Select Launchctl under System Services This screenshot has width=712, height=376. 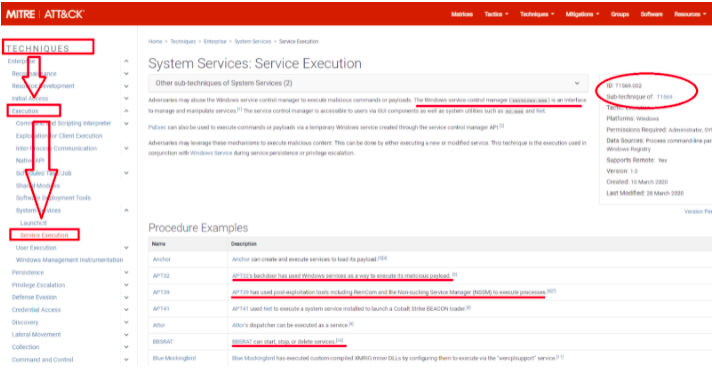[33, 223]
